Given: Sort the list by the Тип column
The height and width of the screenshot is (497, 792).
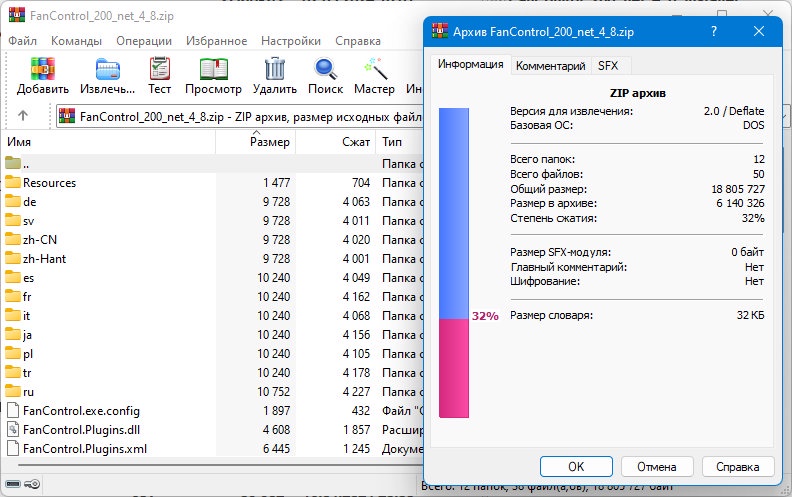Looking at the screenshot, I should pyautogui.click(x=400, y=142).
